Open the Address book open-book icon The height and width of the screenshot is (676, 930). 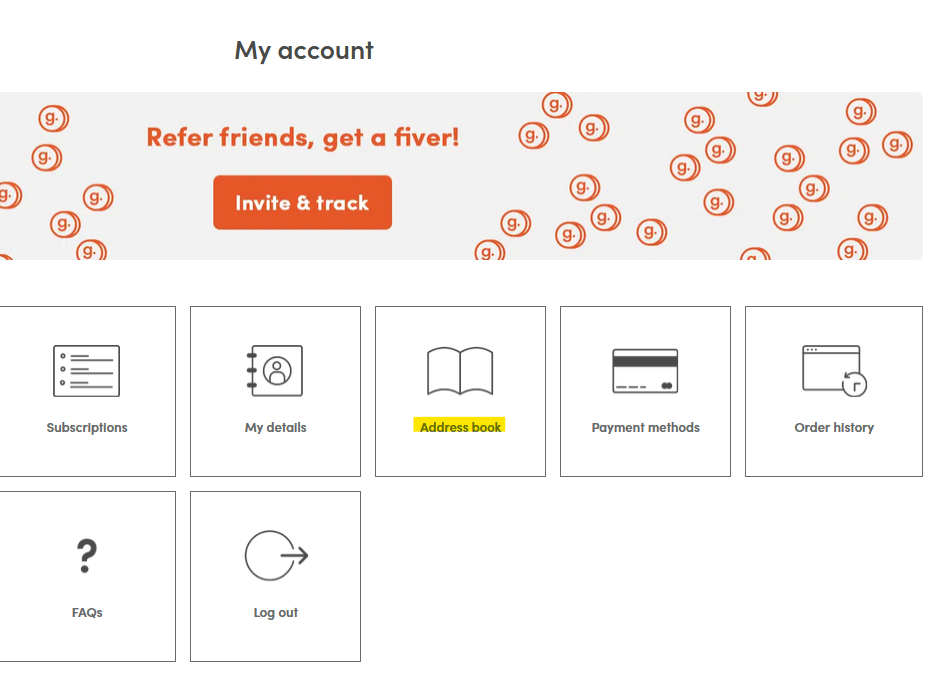coord(460,371)
